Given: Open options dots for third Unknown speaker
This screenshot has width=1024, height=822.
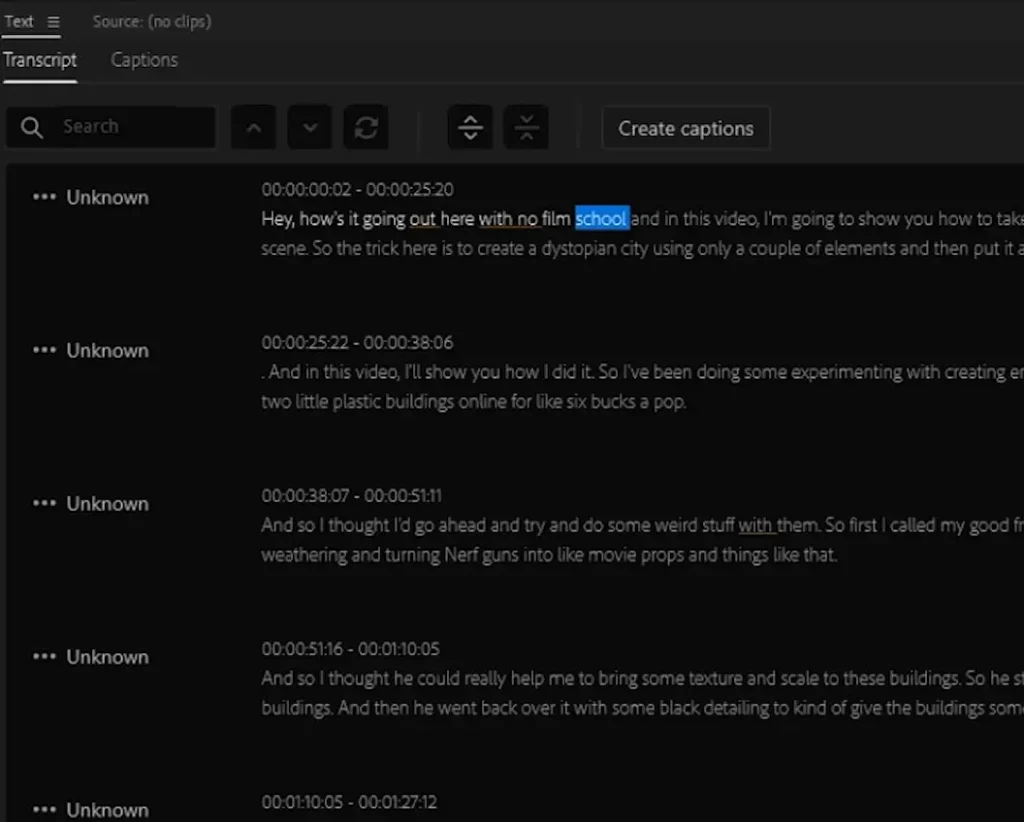Looking at the screenshot, I should click(44, 504).
